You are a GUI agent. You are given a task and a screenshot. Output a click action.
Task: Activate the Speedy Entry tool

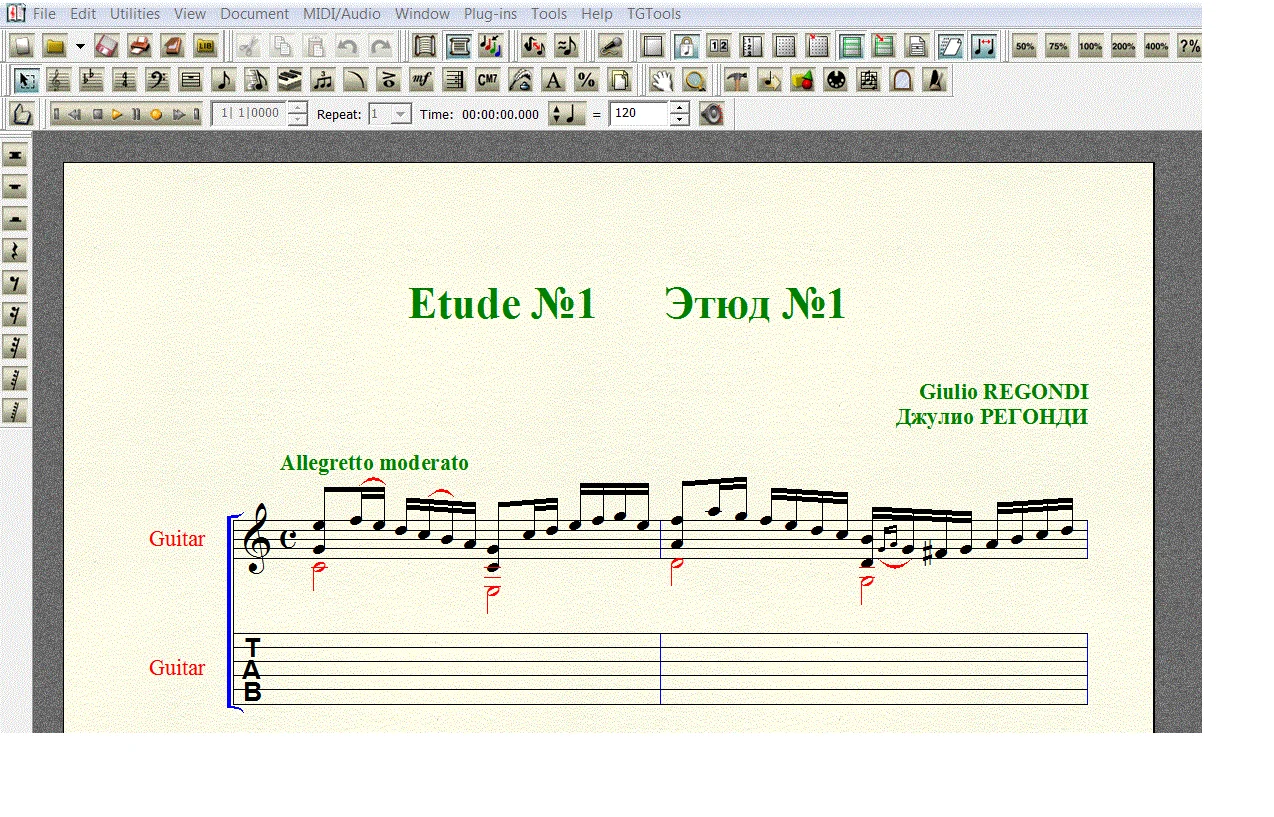[257, 80]
